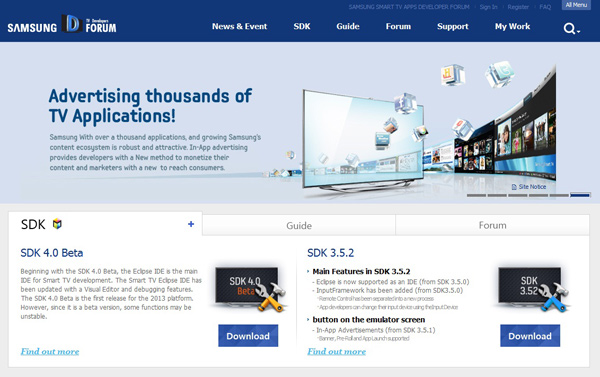Click the Sign In link
Viewport: 600px width, 377px height.
[x=488, y=7]
